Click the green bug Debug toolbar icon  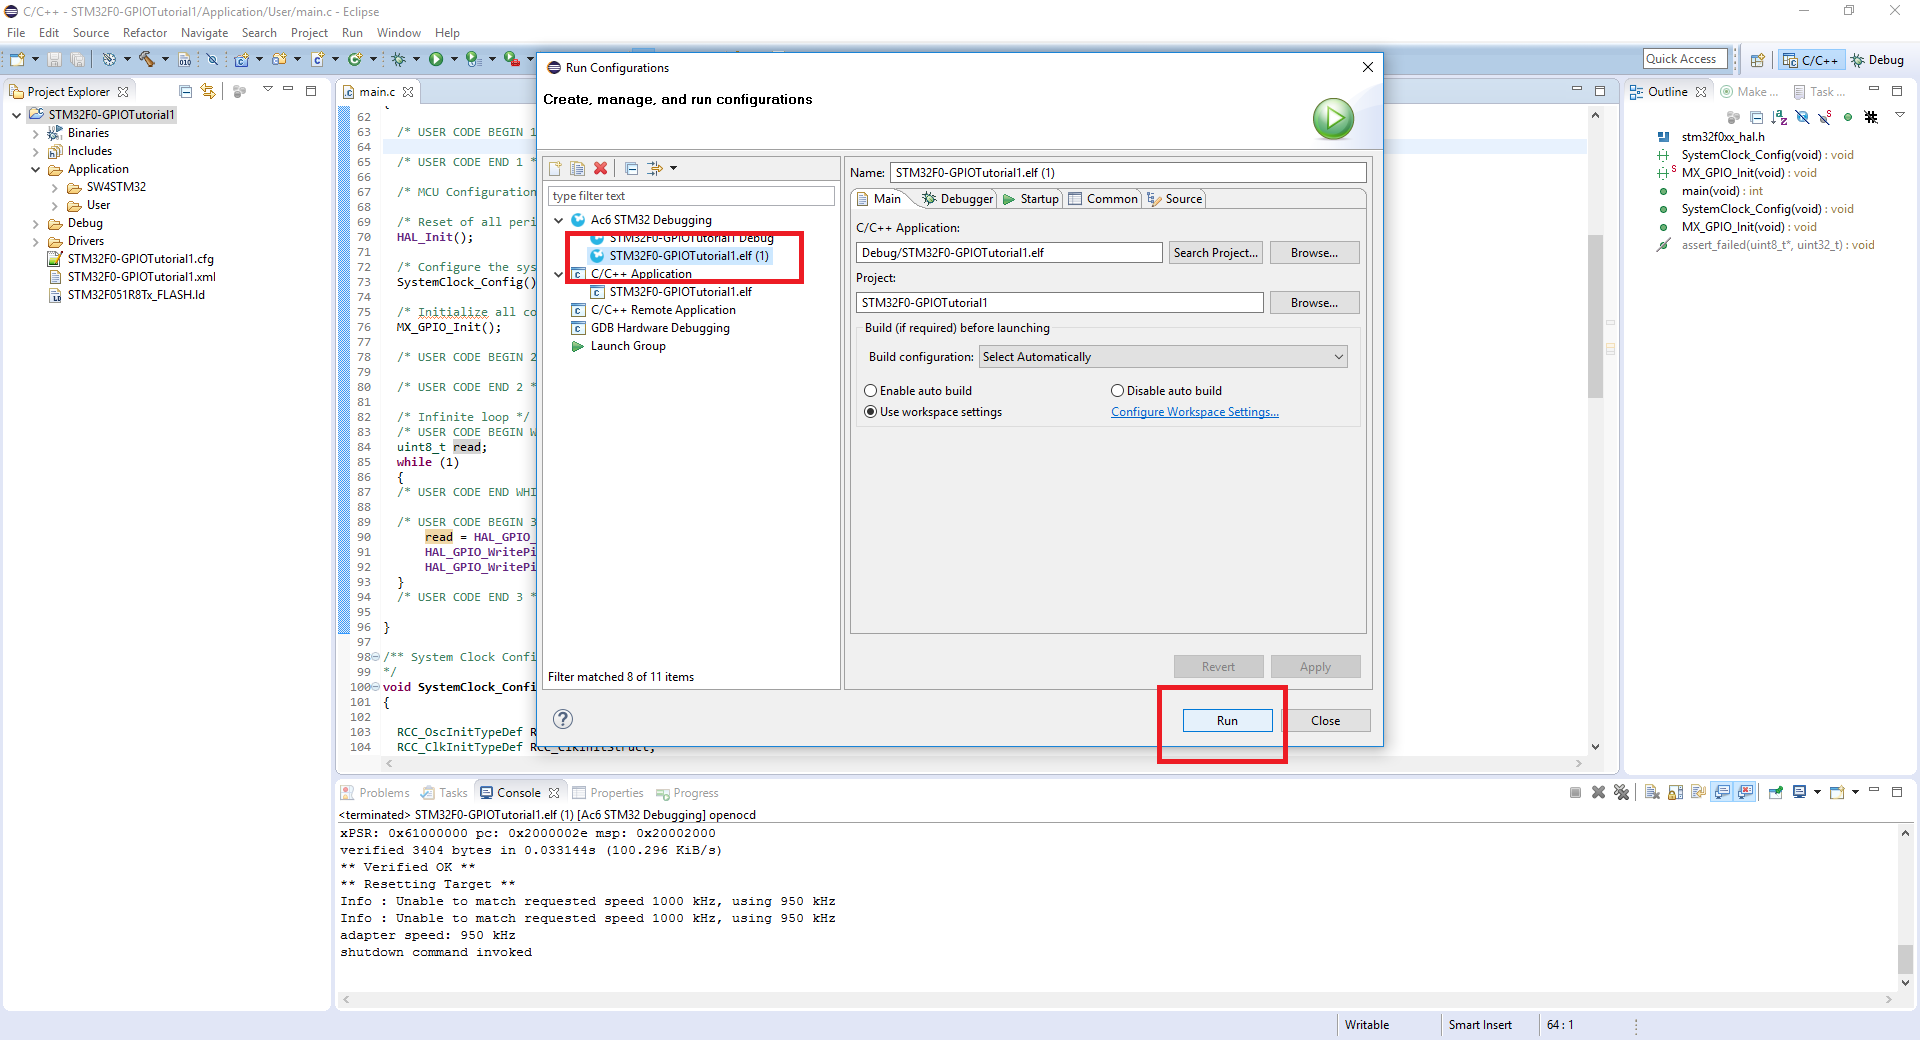click(x=398, y=60)
